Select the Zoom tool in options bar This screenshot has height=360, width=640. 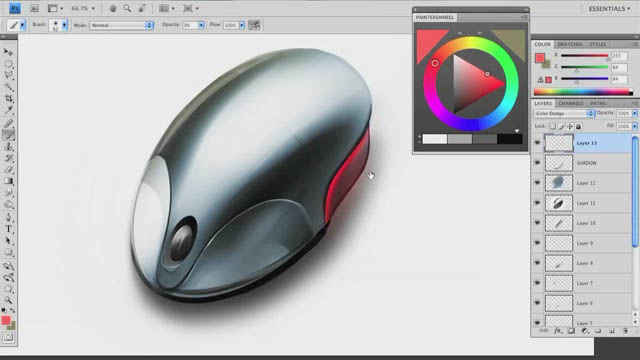point(127,8)
